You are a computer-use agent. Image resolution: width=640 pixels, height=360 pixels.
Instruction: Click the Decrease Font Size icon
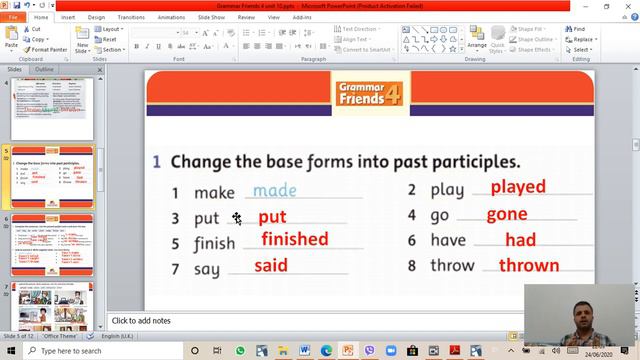pyautogui.click(x=216, y=33)
